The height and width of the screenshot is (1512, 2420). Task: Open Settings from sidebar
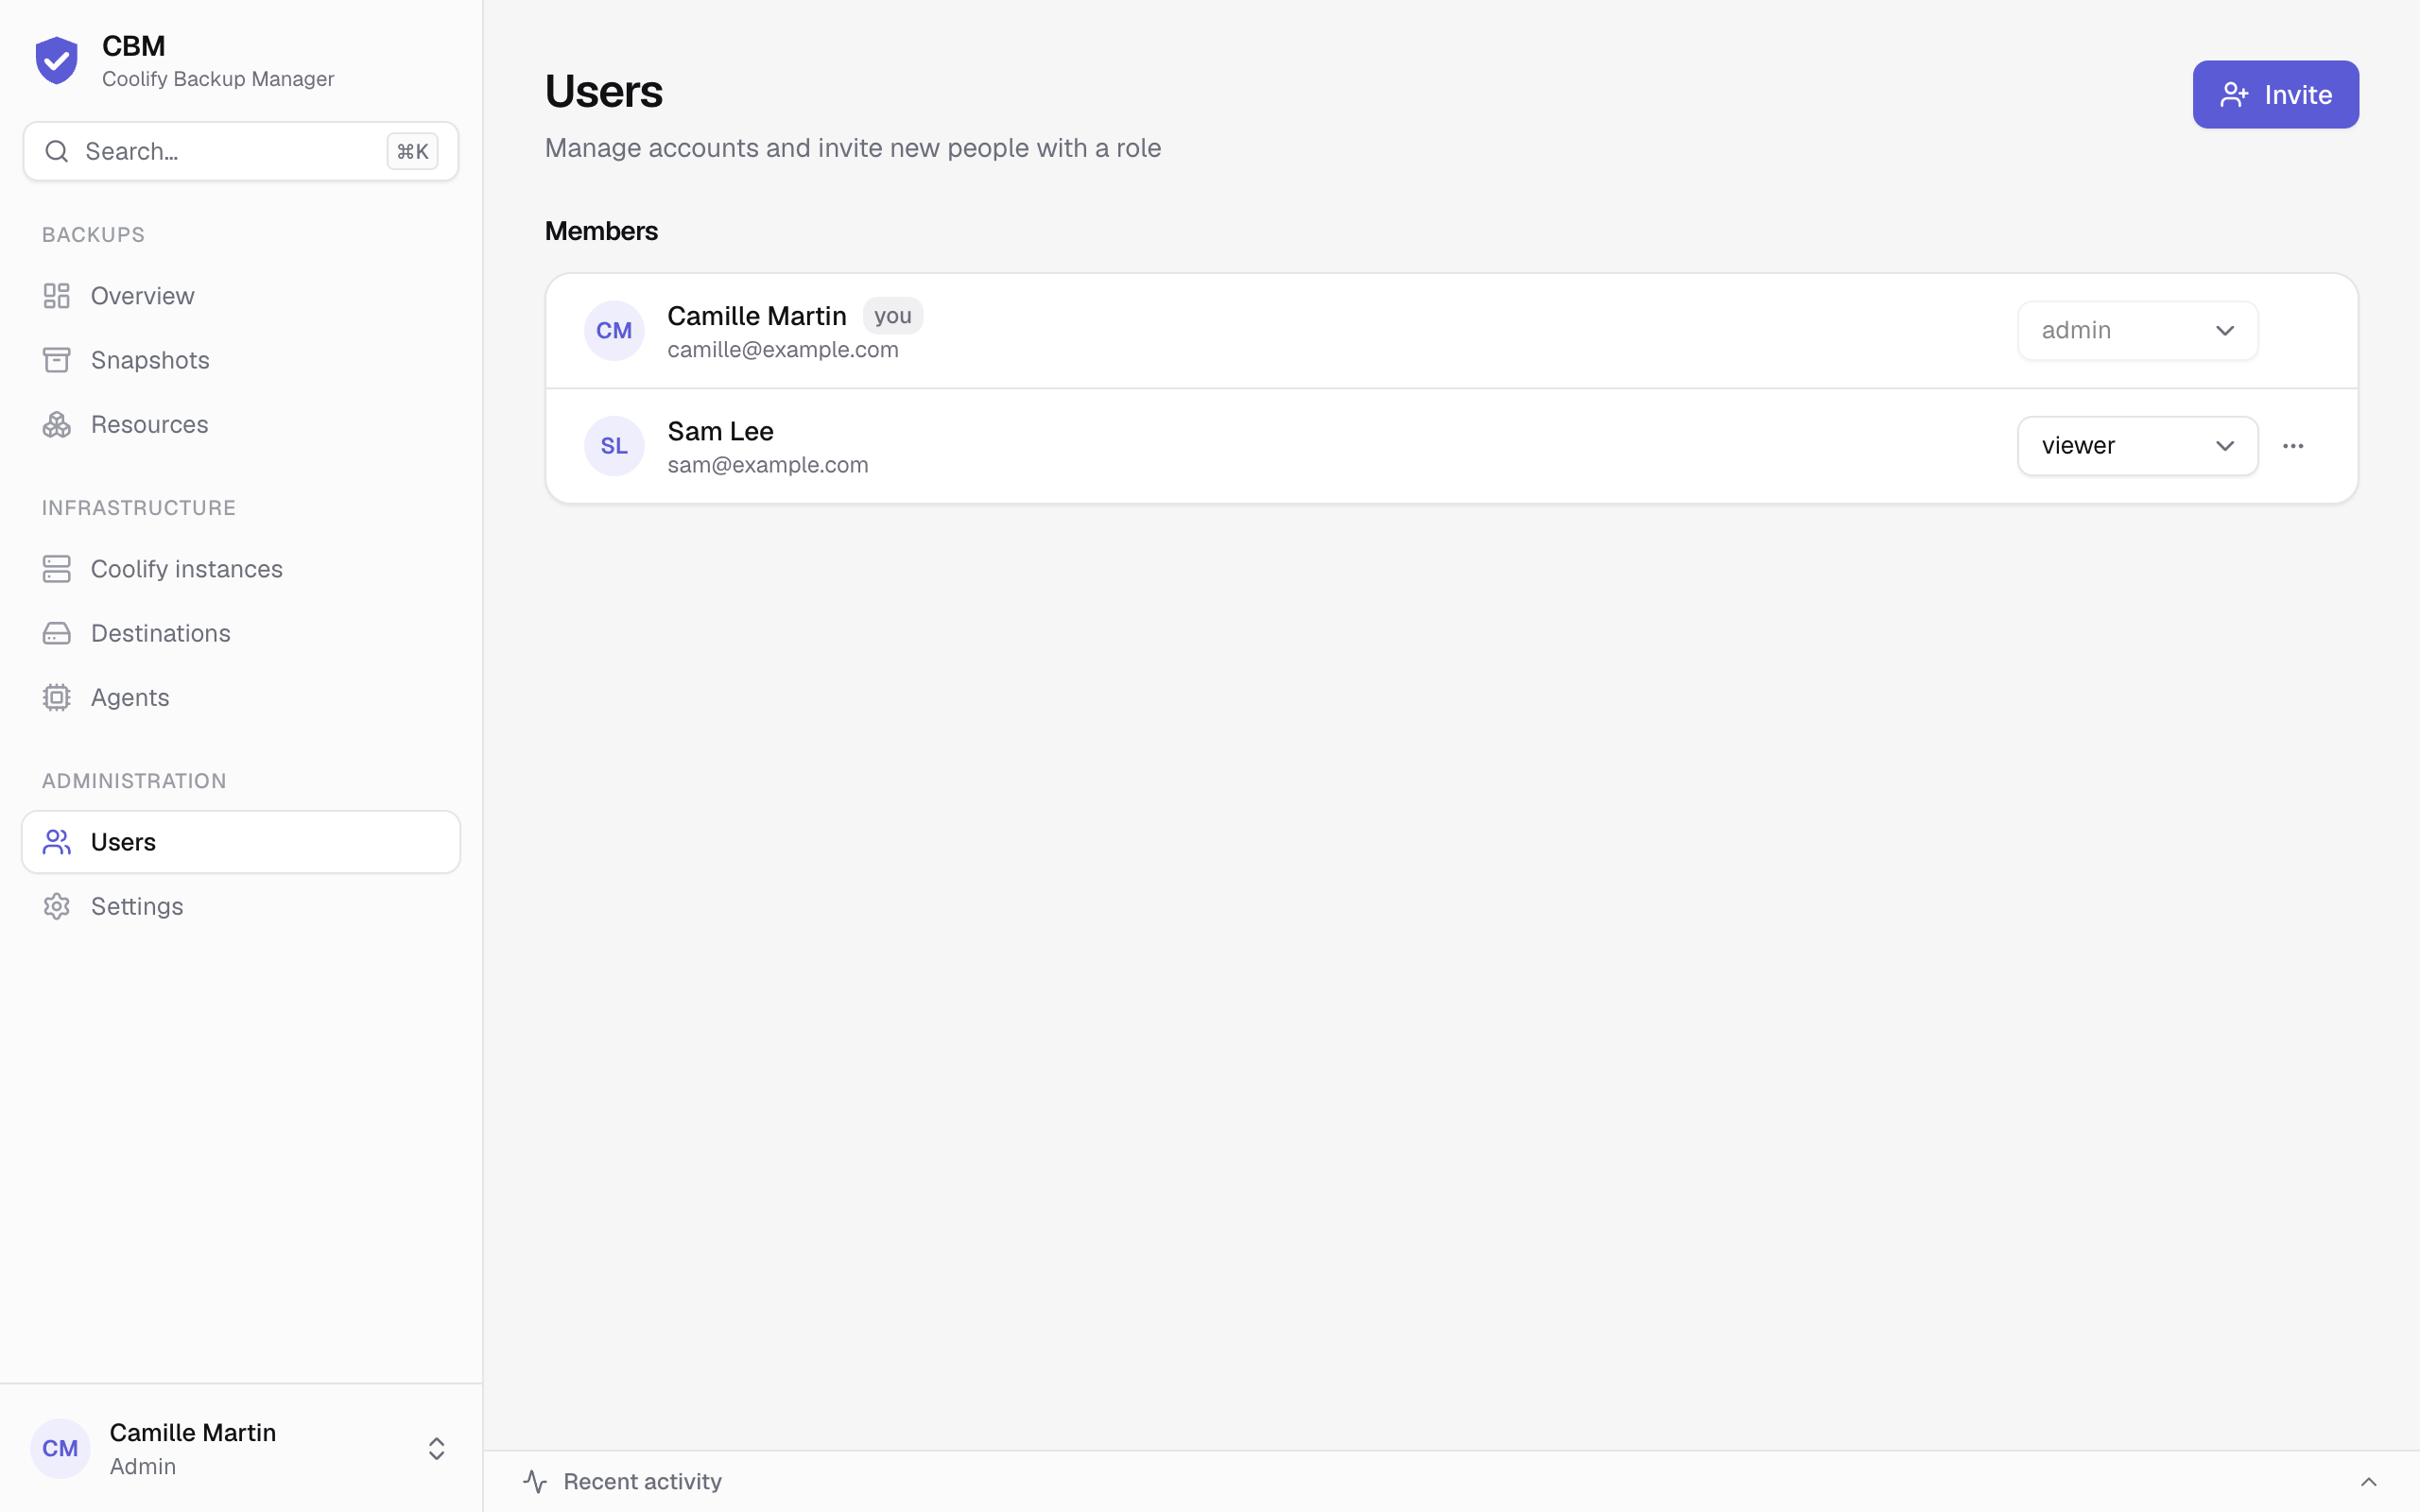[x=241, y=906]
